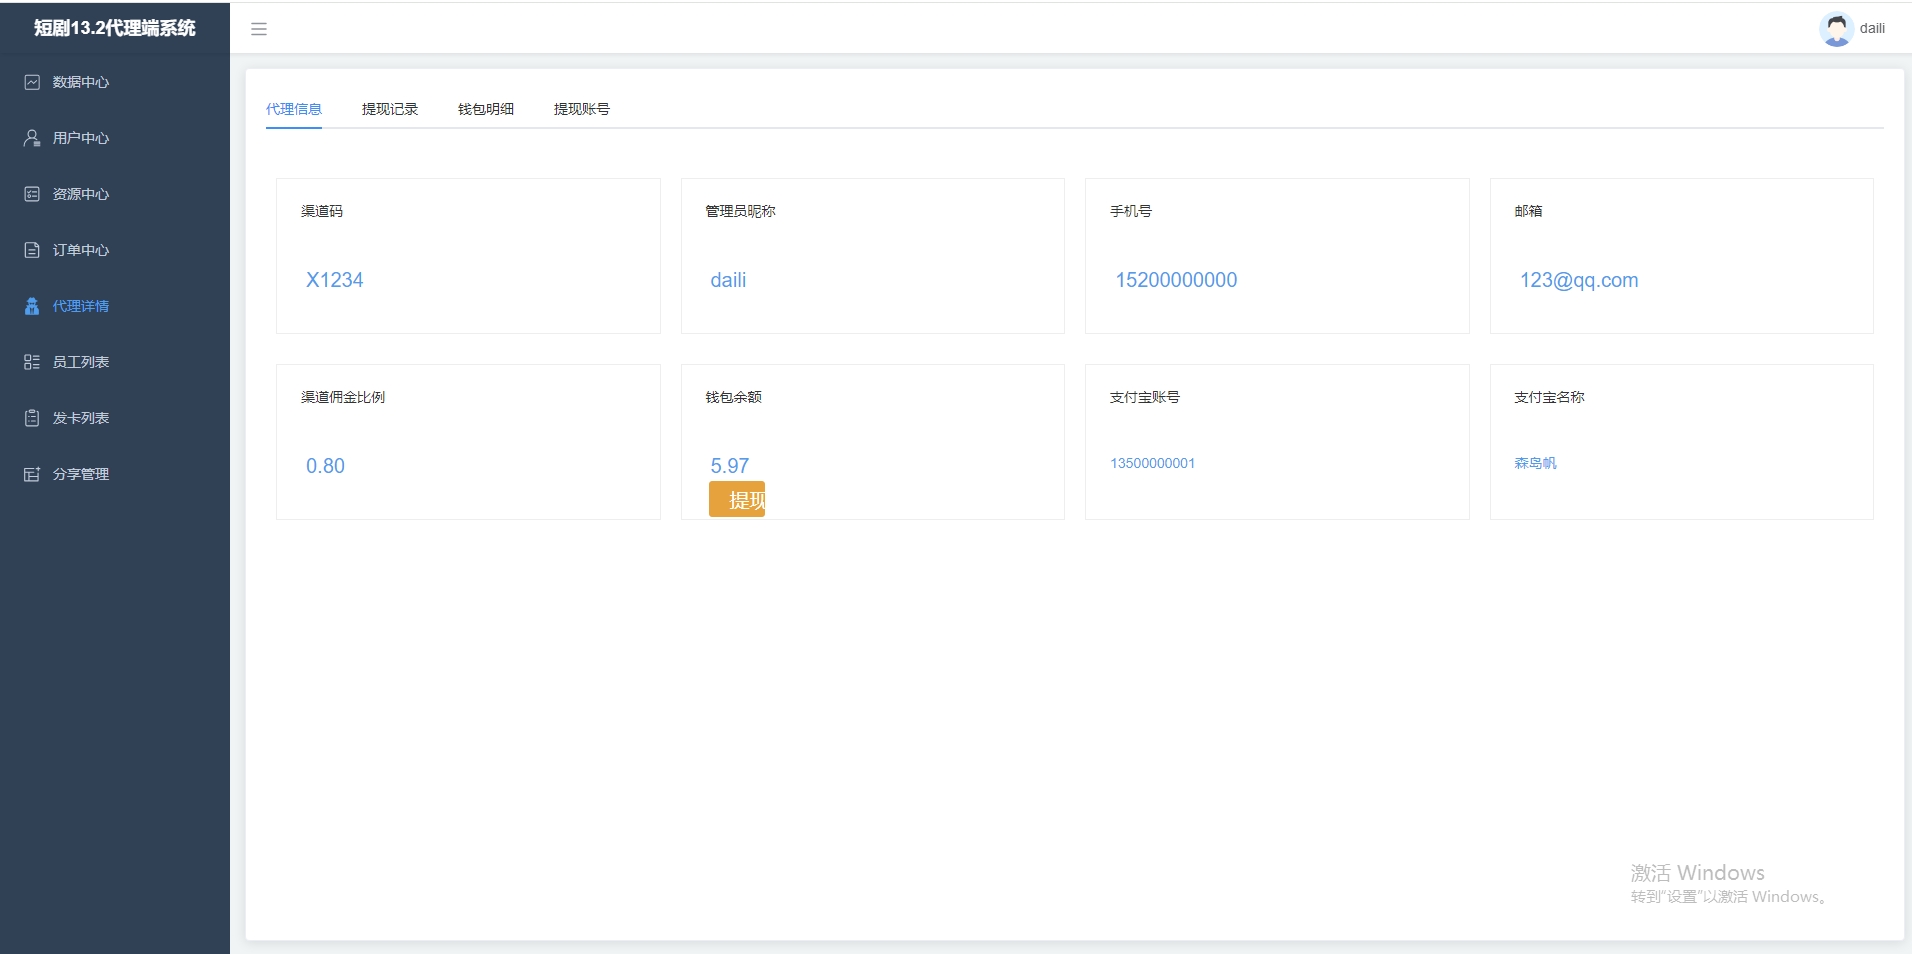Click the 员工列表 list icon

point(32,362)
